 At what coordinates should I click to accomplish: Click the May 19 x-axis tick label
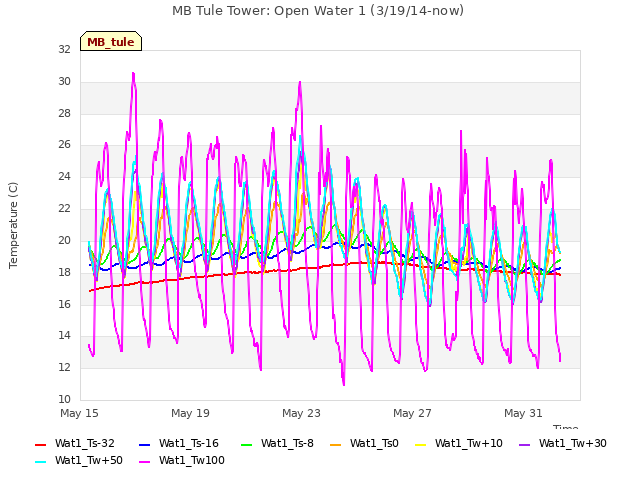[x=190, y=413]
